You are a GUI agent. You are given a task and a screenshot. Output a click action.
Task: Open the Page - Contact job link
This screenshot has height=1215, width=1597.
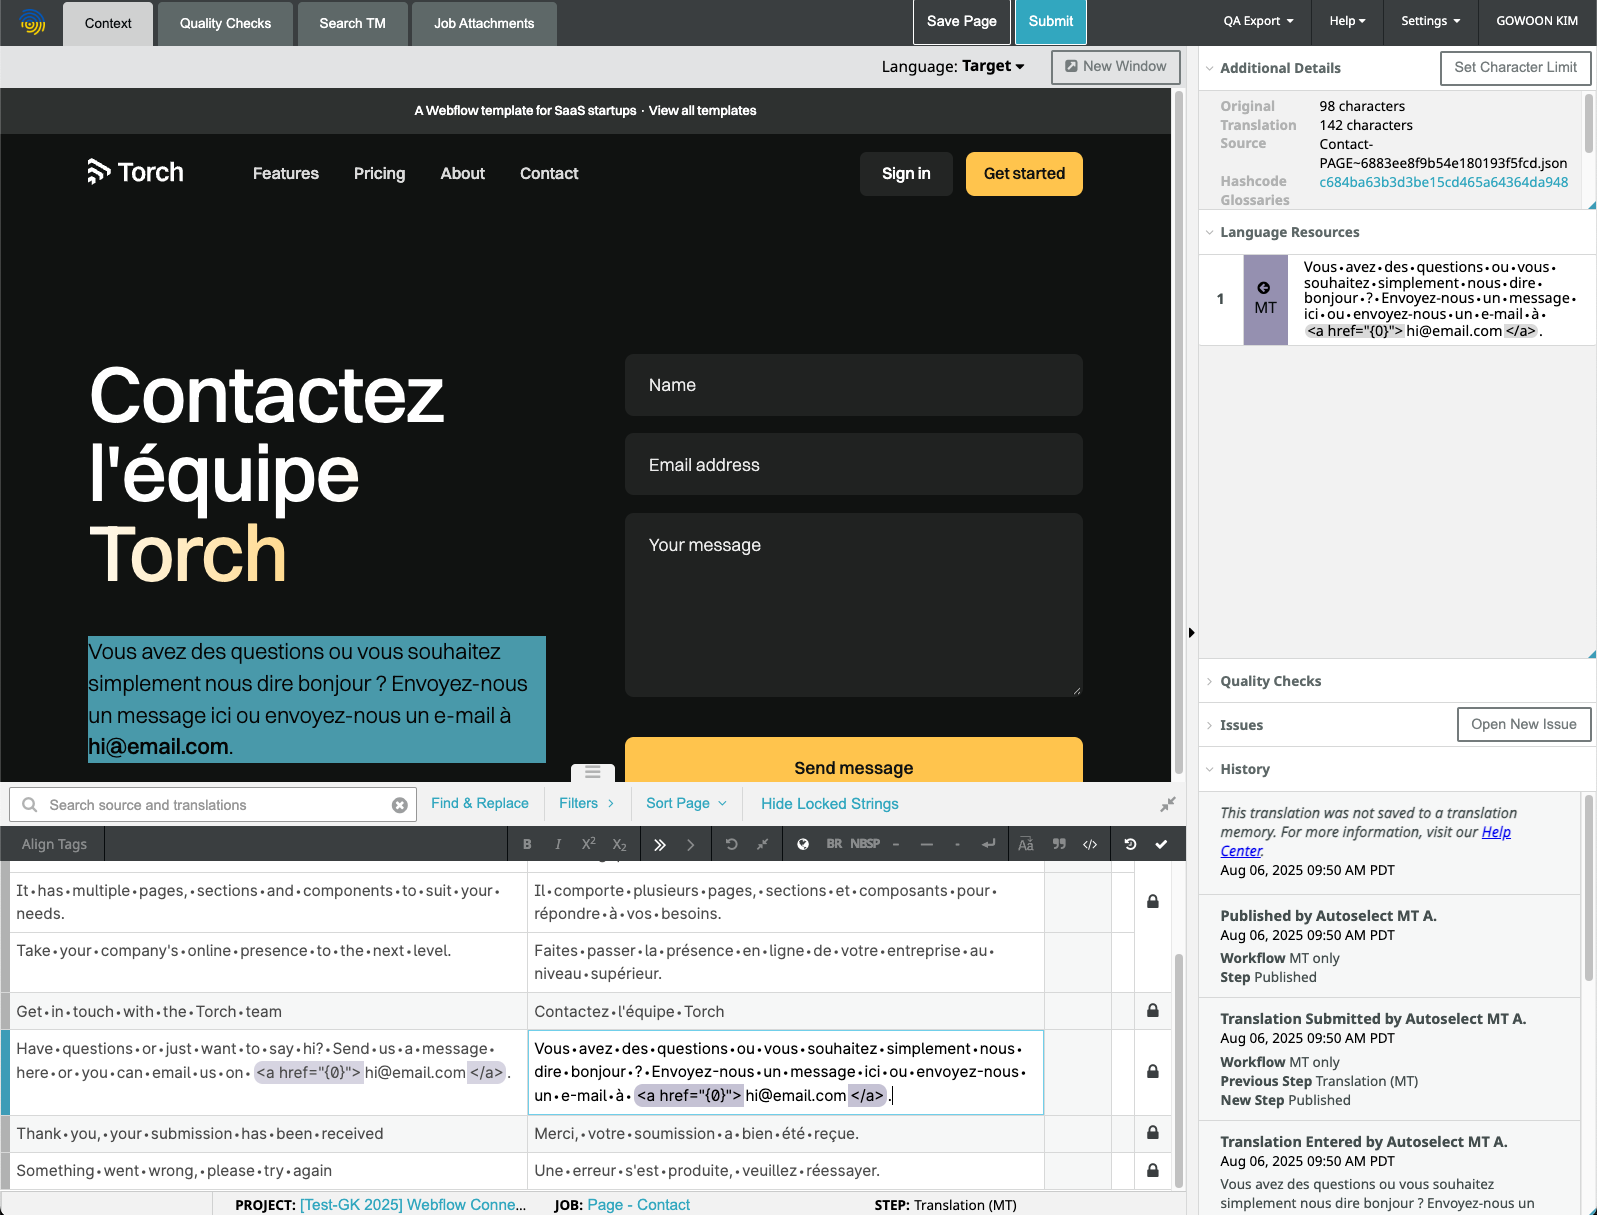[x=638, y=1205]
